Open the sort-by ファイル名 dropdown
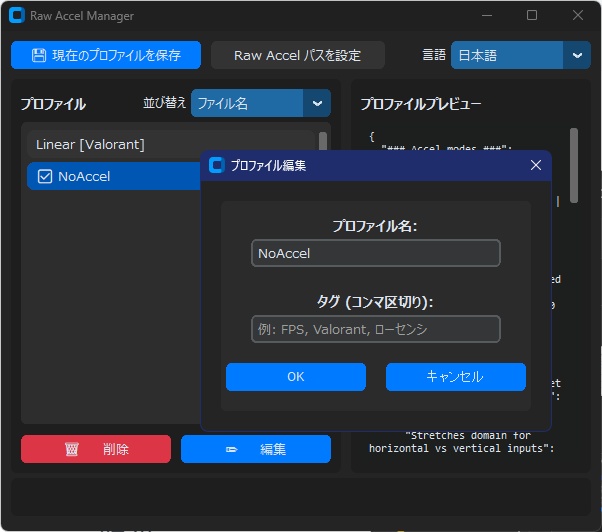Image resolution: width=602 pixels, height=532 pixels. [261, 103]
